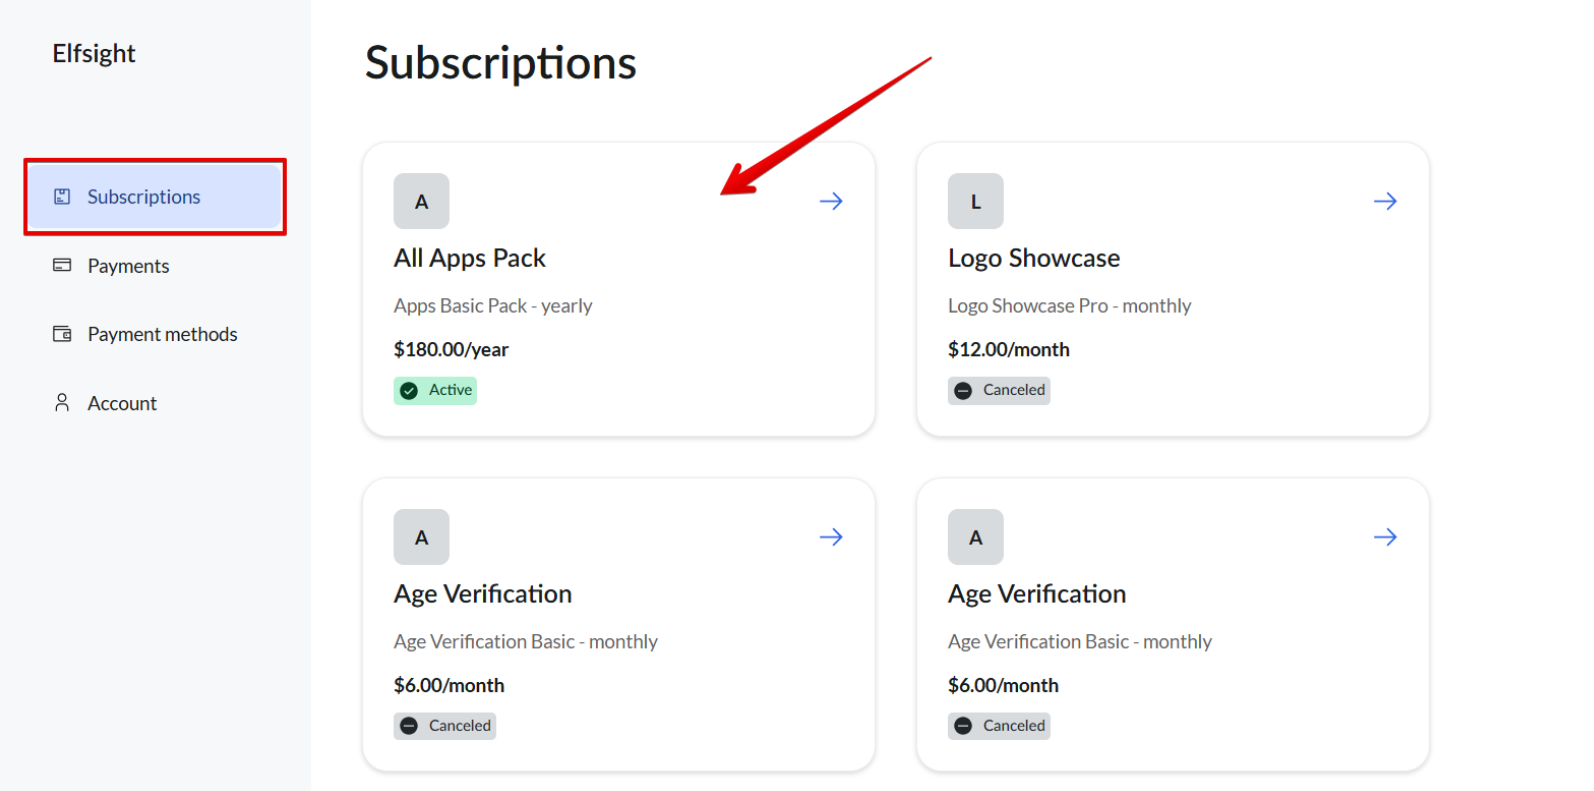The height and width of the screenshot is (791, 1594).
Task: Click the Elfsight logo text
Action: tap(94, 53)
